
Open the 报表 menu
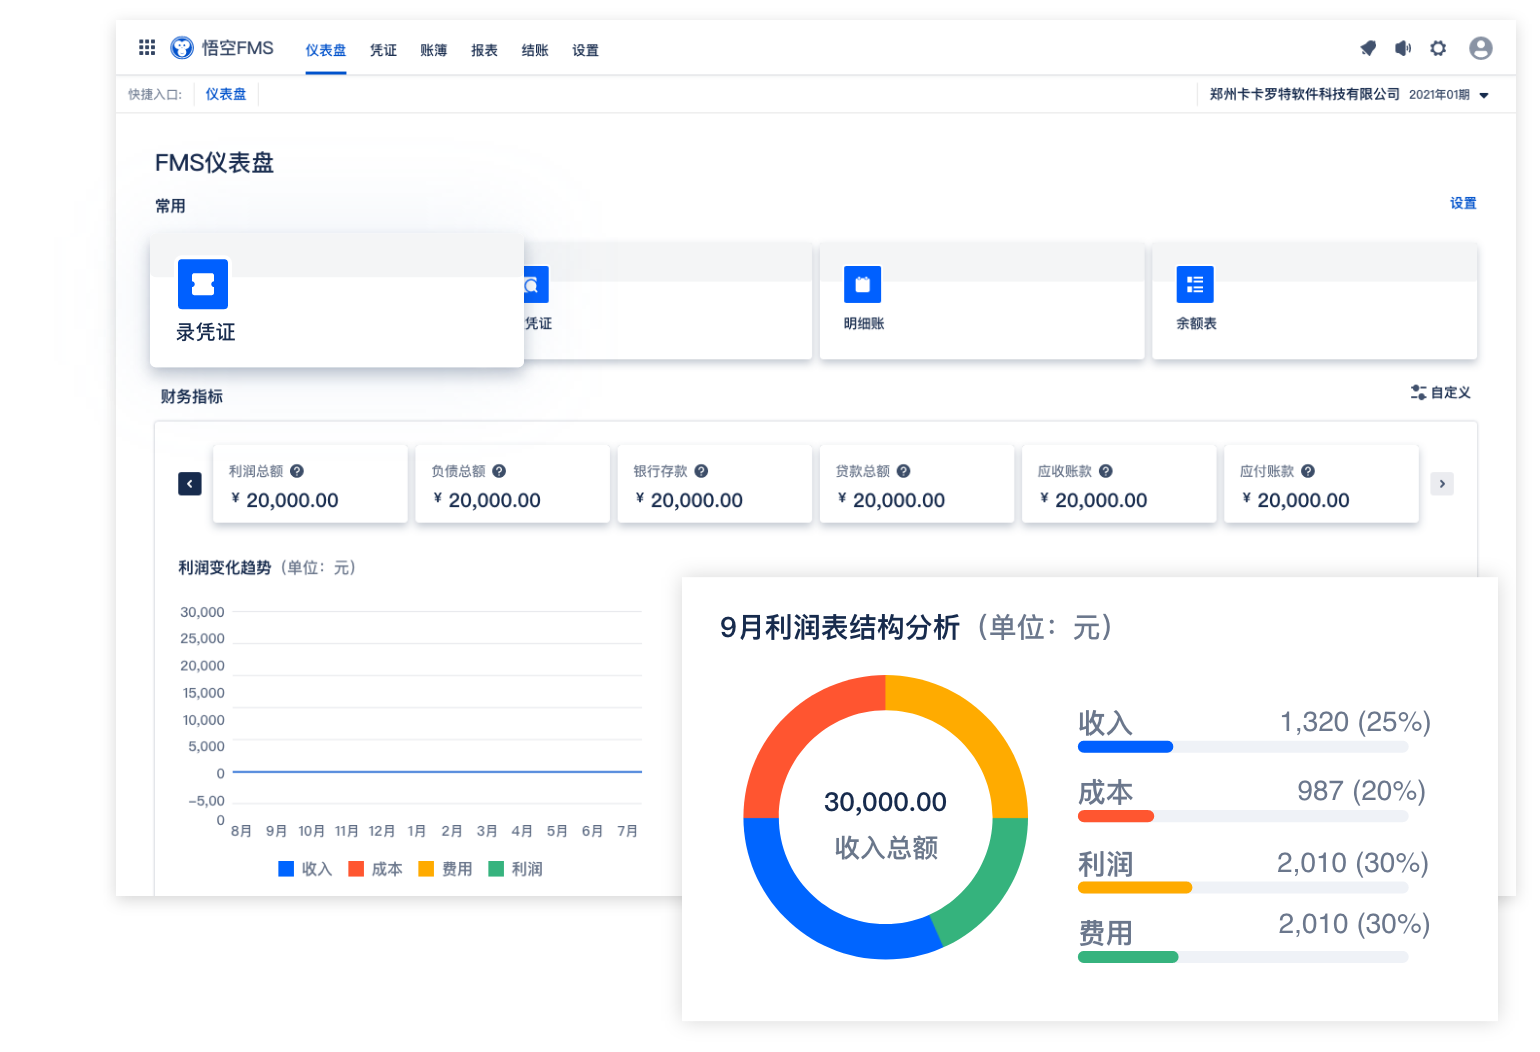point(484,50)
